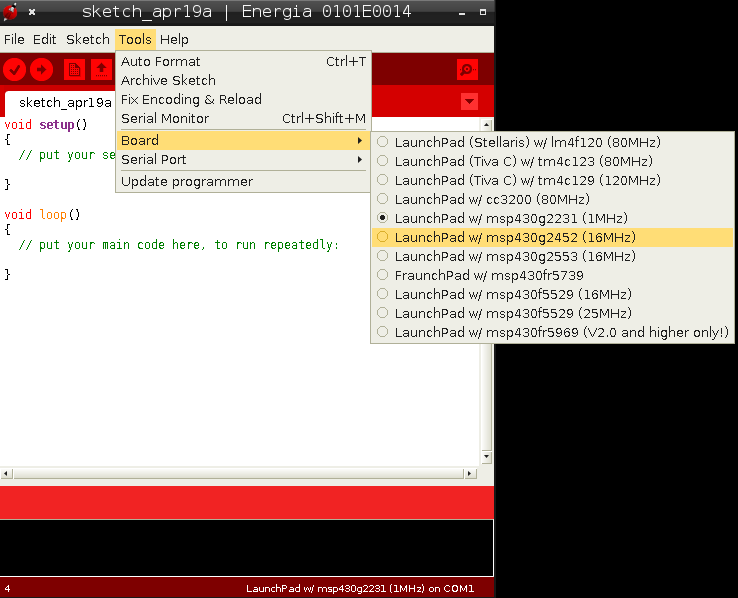Click the Open sketch up-arrow icon
The width and height of the screenshot is (738, 598).
click(101, 70)
